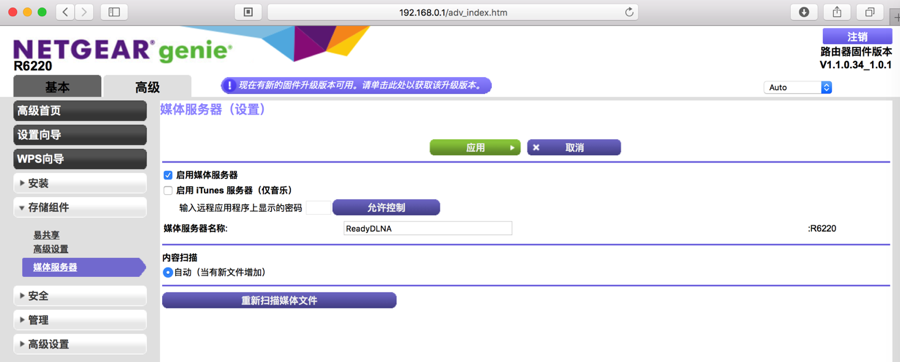Expand the 管理 section
Screen dimensions: 900x362
[80, 320]
